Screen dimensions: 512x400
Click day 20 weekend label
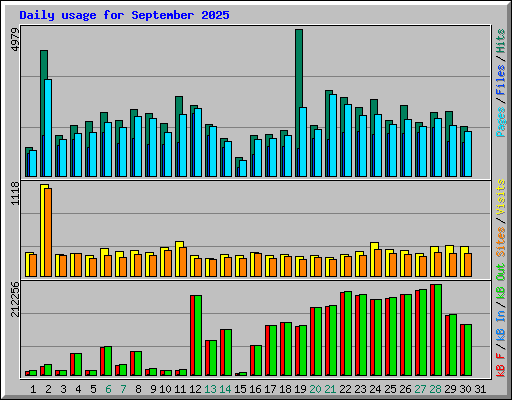point(315,389)
